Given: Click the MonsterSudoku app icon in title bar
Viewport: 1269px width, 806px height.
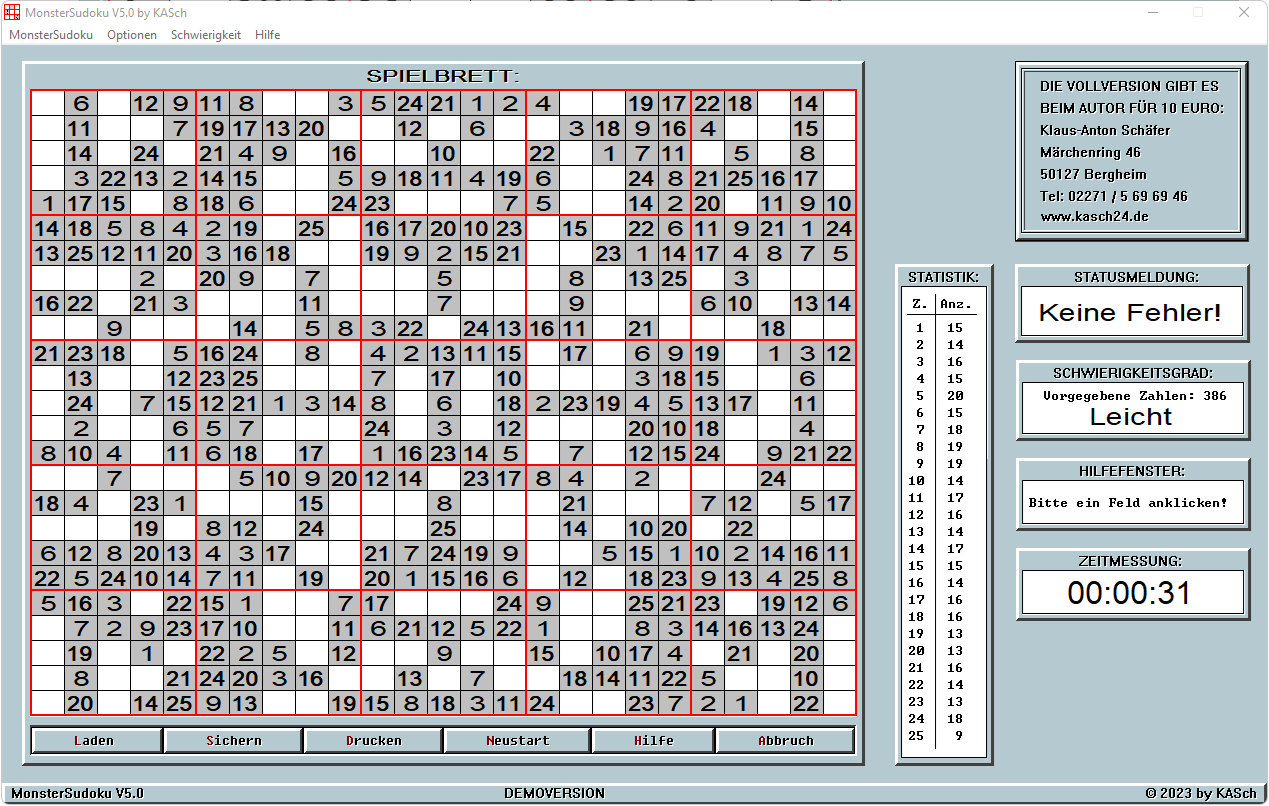Looking at the screenshot, I should (12, 13).
